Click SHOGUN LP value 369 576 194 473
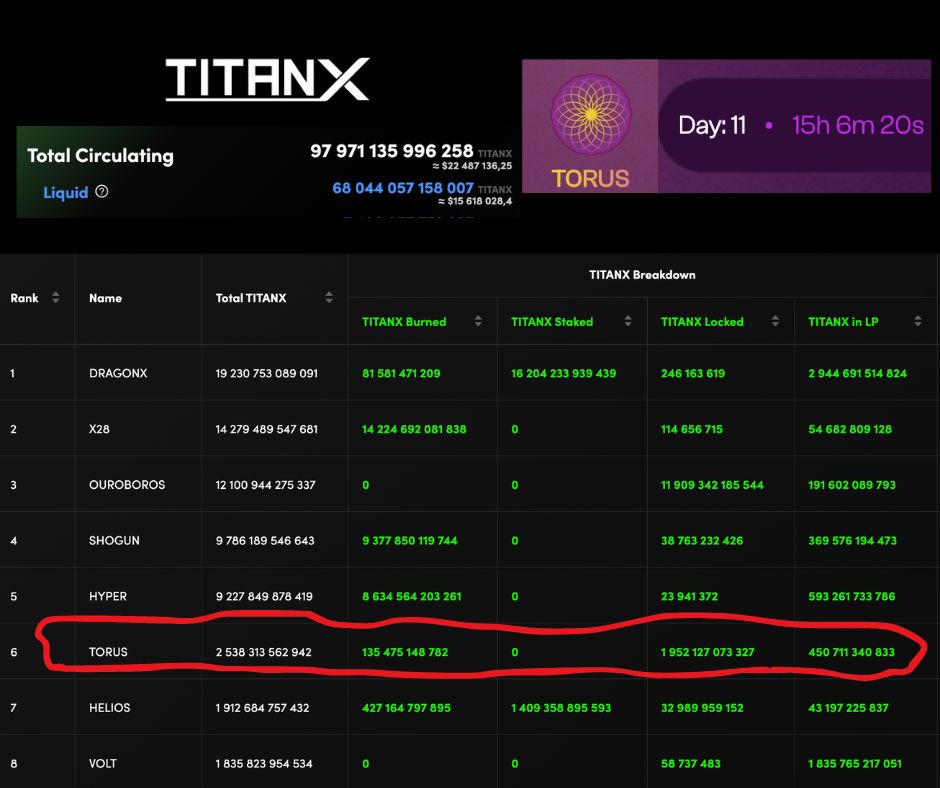Viewport: 940px width, 788px height. [x=852, y=540]
